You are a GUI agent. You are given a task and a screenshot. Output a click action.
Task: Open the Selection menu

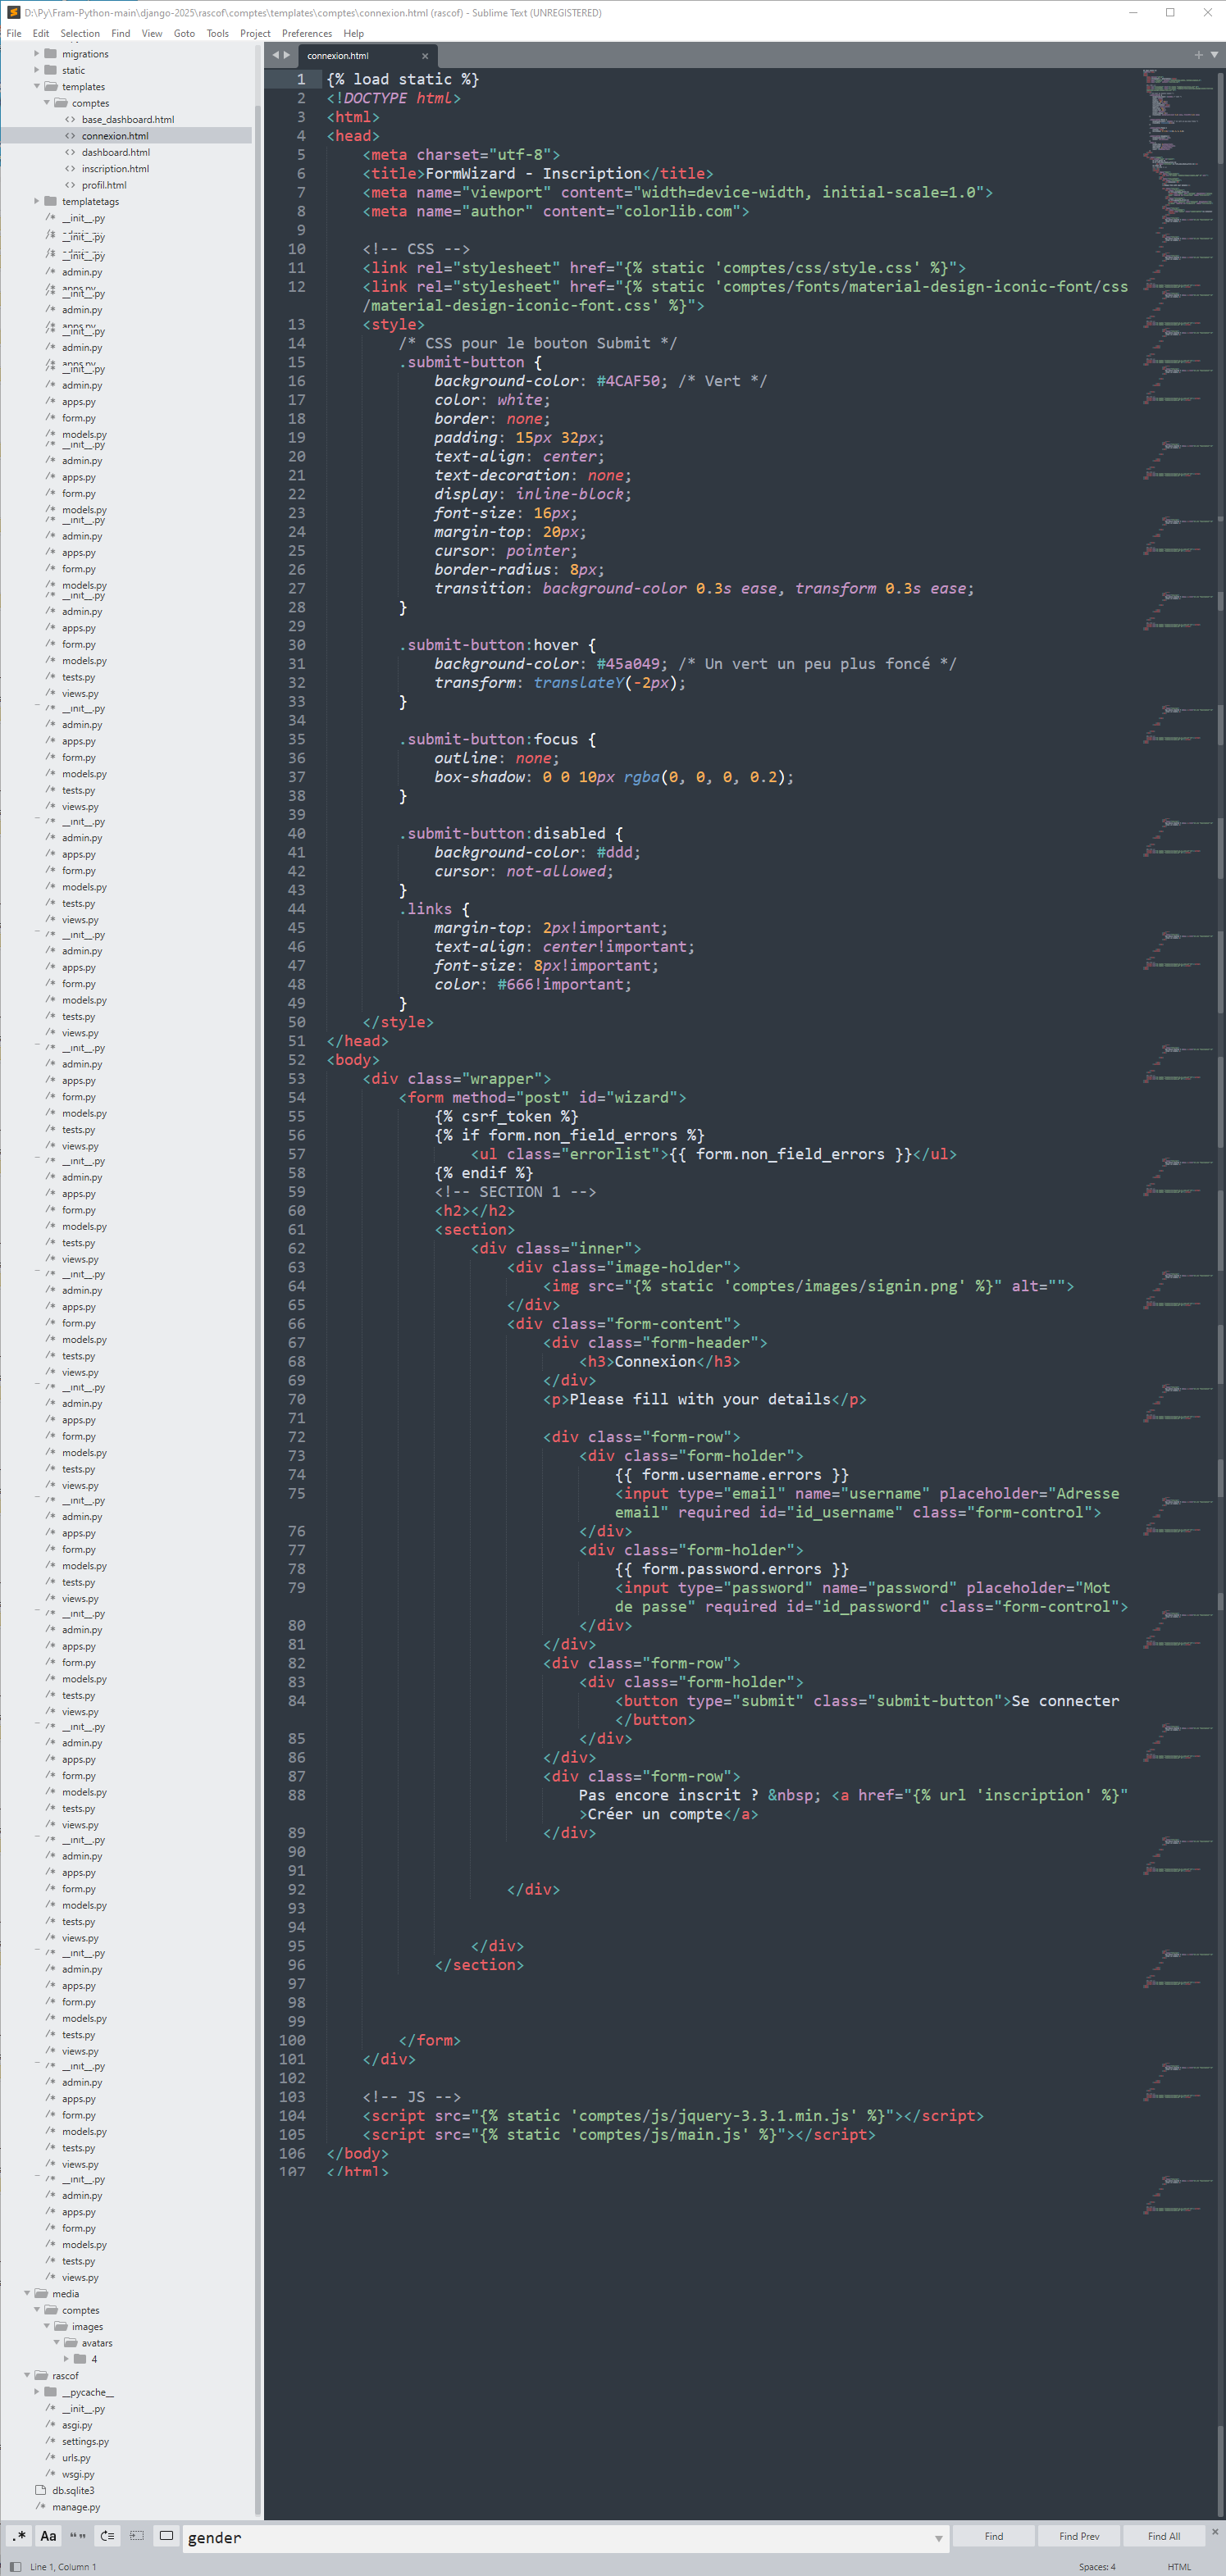(80, 33)
